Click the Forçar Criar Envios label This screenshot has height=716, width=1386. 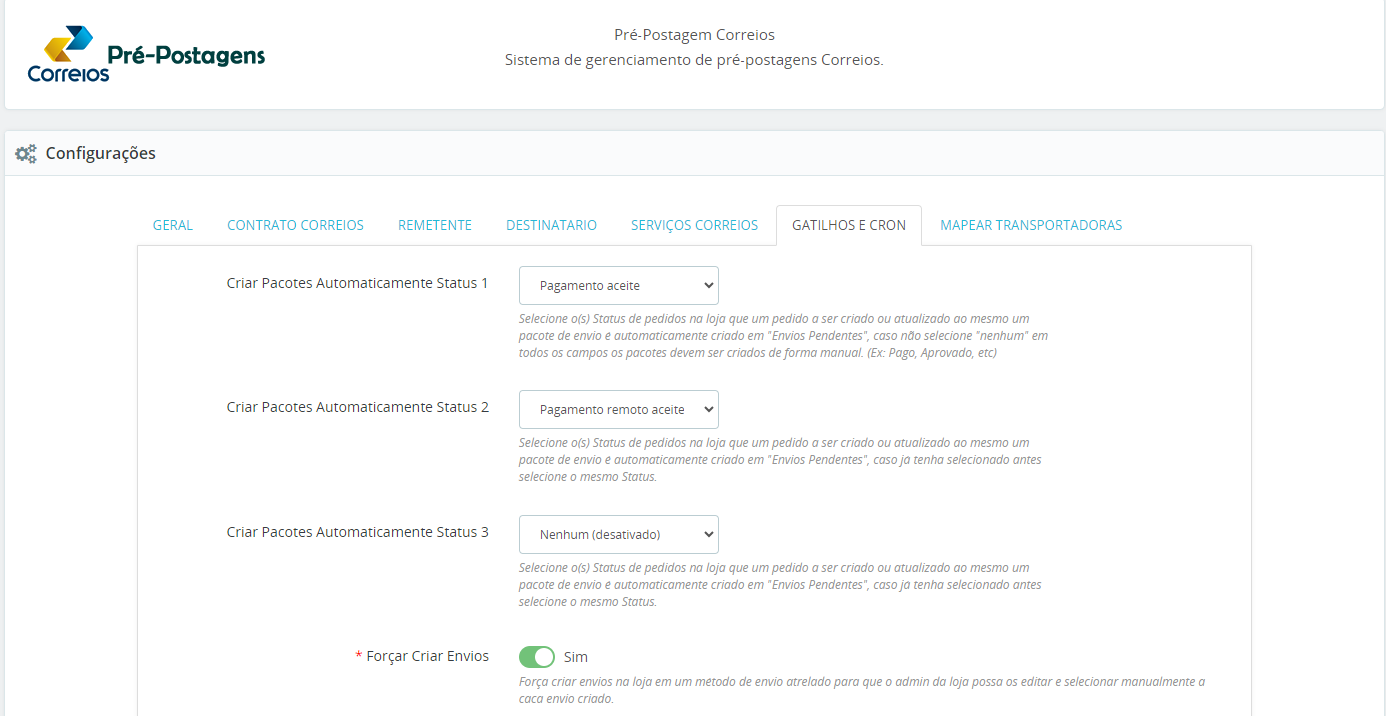click(x=428, y=656)
